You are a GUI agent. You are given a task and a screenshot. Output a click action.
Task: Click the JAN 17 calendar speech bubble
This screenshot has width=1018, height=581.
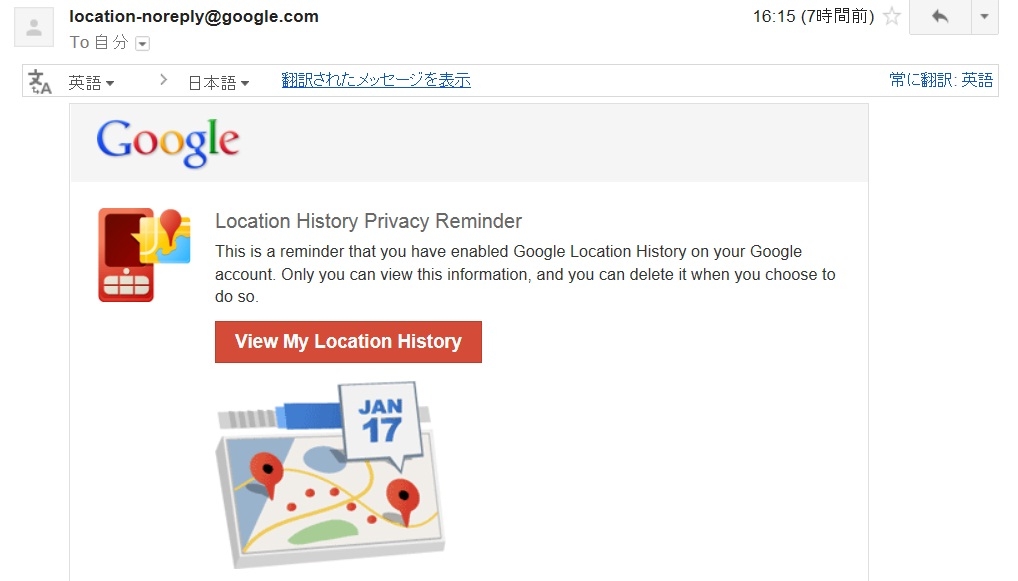tap(381, 420)
